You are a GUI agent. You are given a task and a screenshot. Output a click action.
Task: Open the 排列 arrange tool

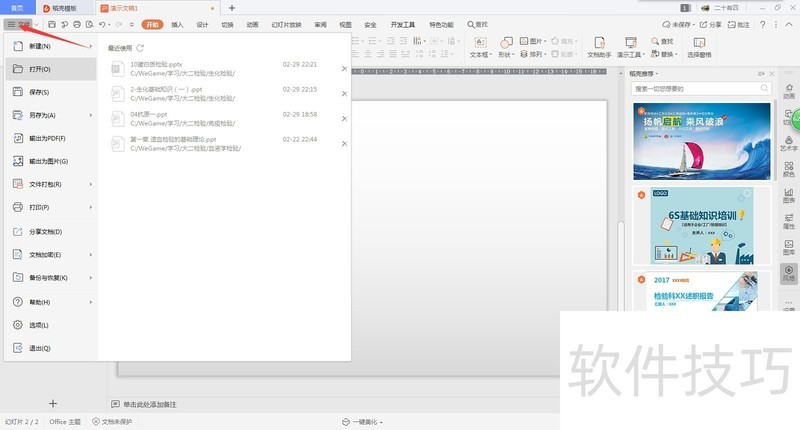pyautogui.click(x=533, y=54)
